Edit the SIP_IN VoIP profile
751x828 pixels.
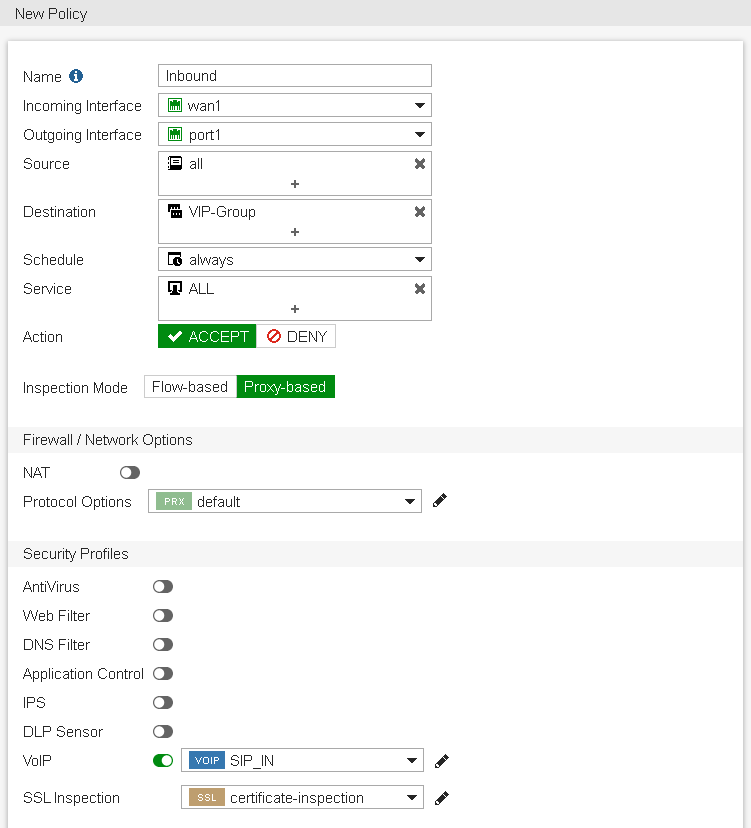tap(441, 760)
